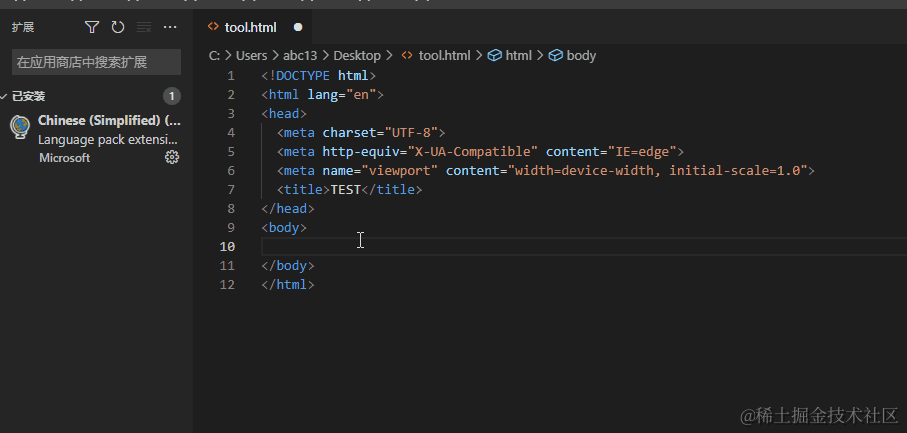
Task: Click the body symbol icon in breadcrumb
Action: click(x=556, y=55)
